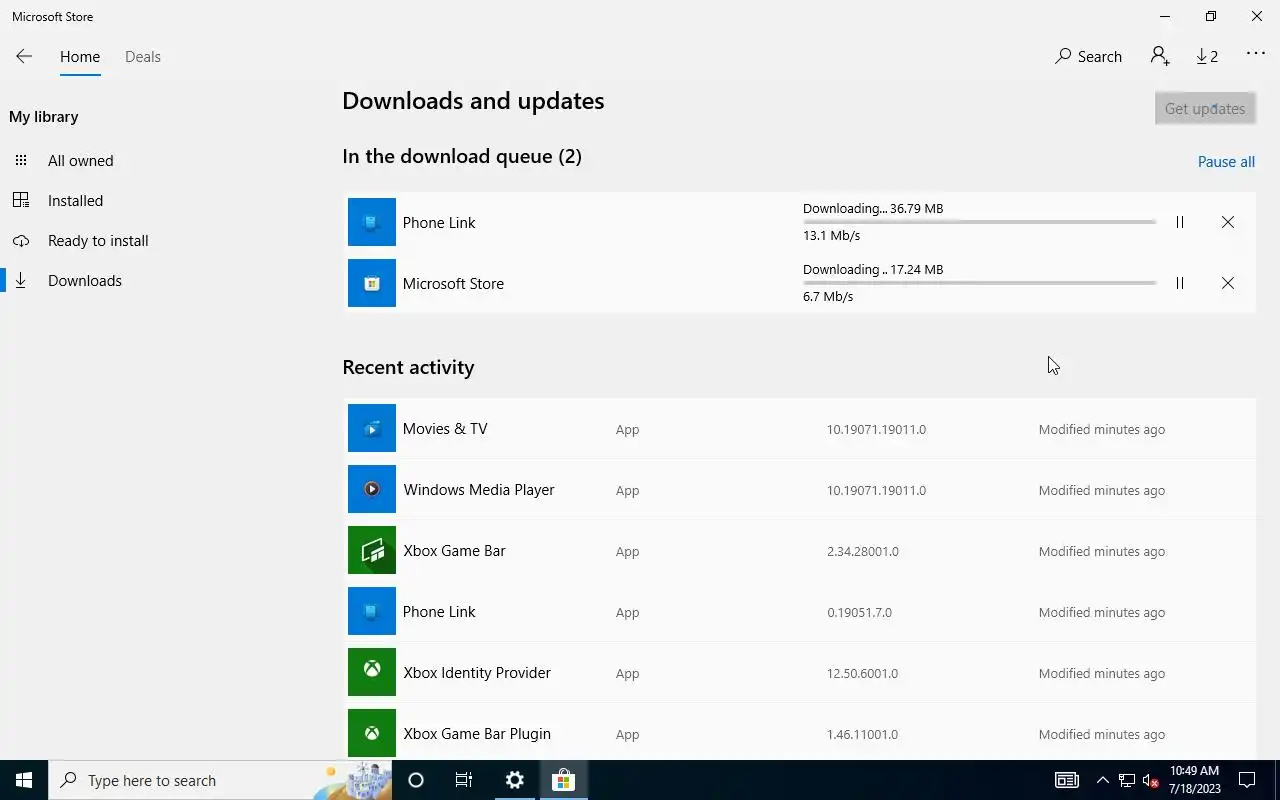Viewport: 1280px width, 800px height.
Task: Click the Xbox Game Bar Plugin icon
Action: click(x=372, y=733)
